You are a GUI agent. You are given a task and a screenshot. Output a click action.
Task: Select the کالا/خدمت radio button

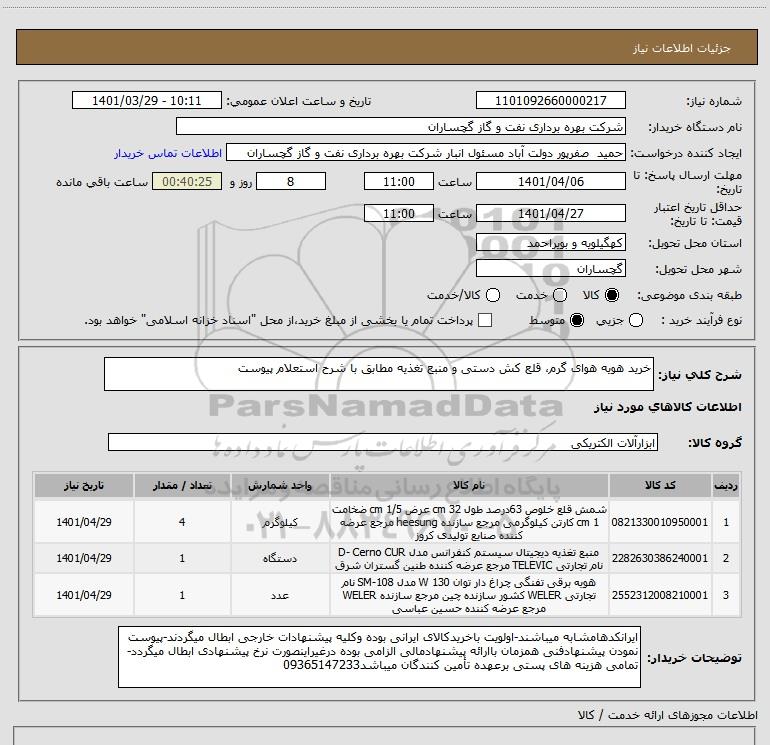[493, 295]
